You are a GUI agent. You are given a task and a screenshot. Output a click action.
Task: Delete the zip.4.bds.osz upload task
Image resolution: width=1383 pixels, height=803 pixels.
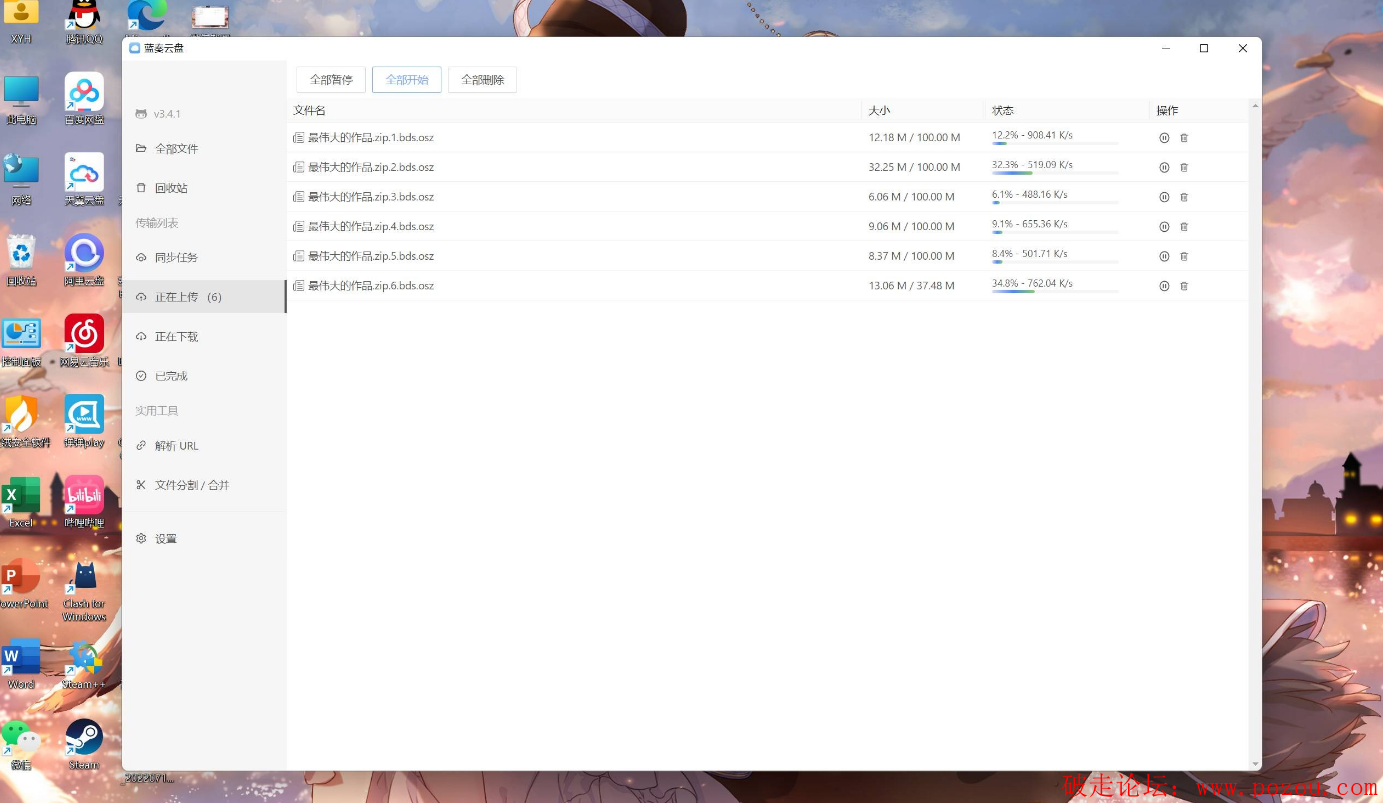tap(1184, 227)
